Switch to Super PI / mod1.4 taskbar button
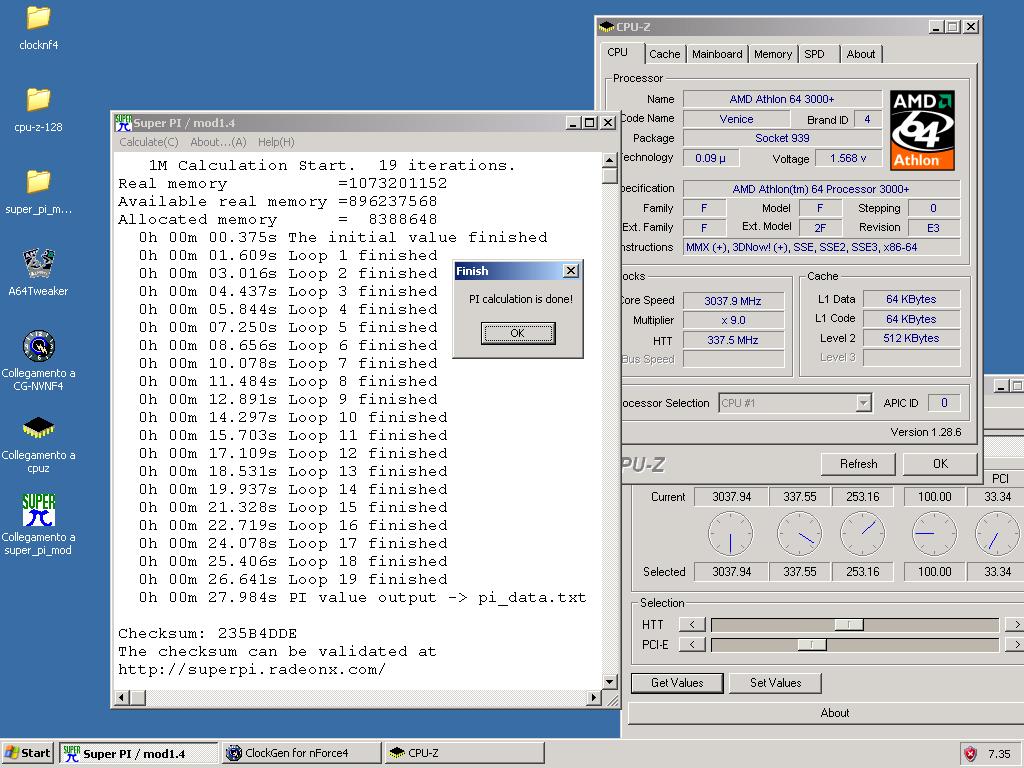 click(x=139, y=753)
